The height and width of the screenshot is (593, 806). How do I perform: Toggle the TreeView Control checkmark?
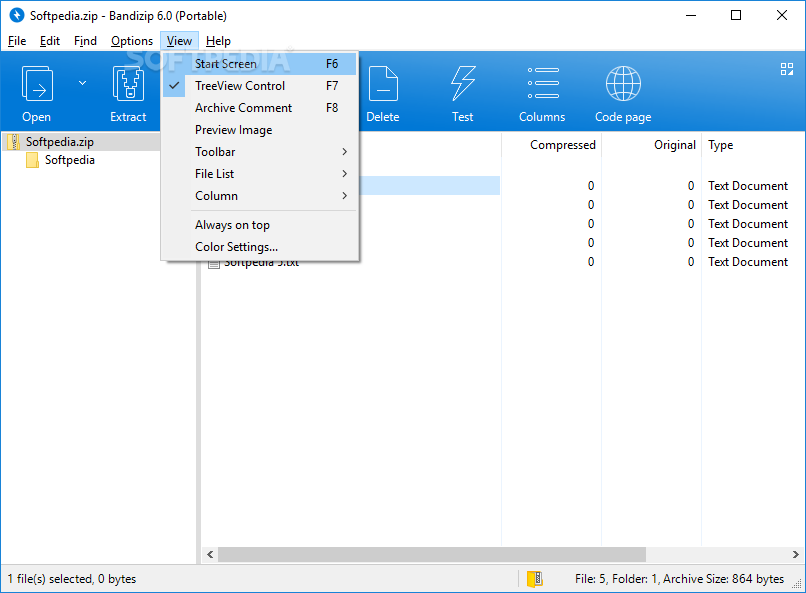click(174, 86)
